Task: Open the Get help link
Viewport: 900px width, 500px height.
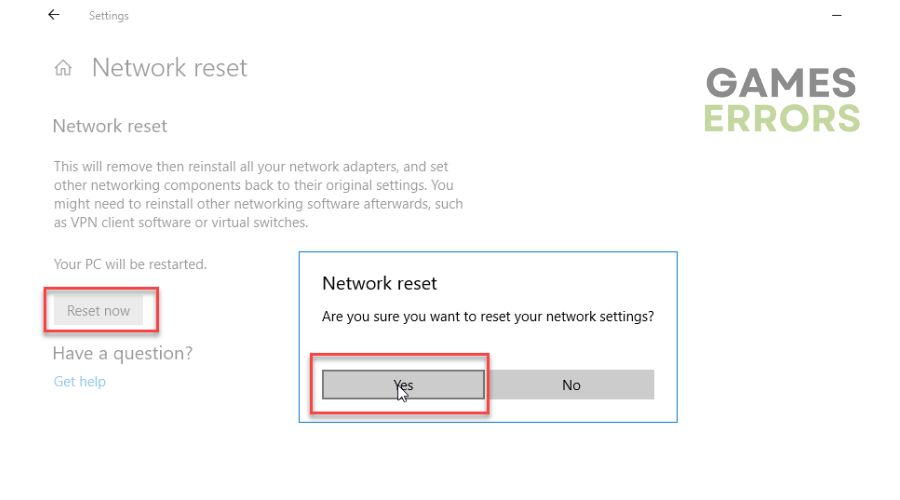Action: [79, 381]
